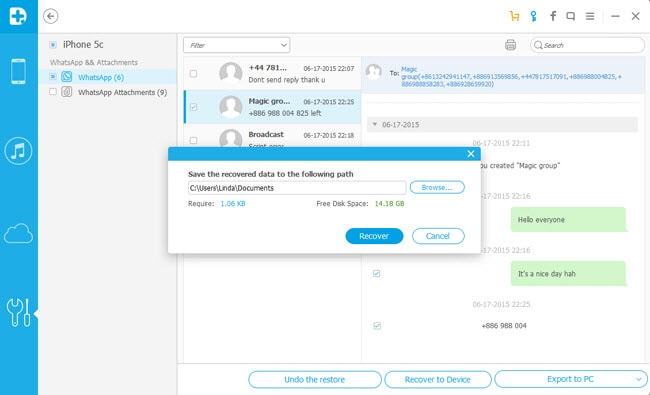Open the hamburger menu icon
Viewport: 650px width, 395px height.
pyautogui.click(x=590, y=16)
